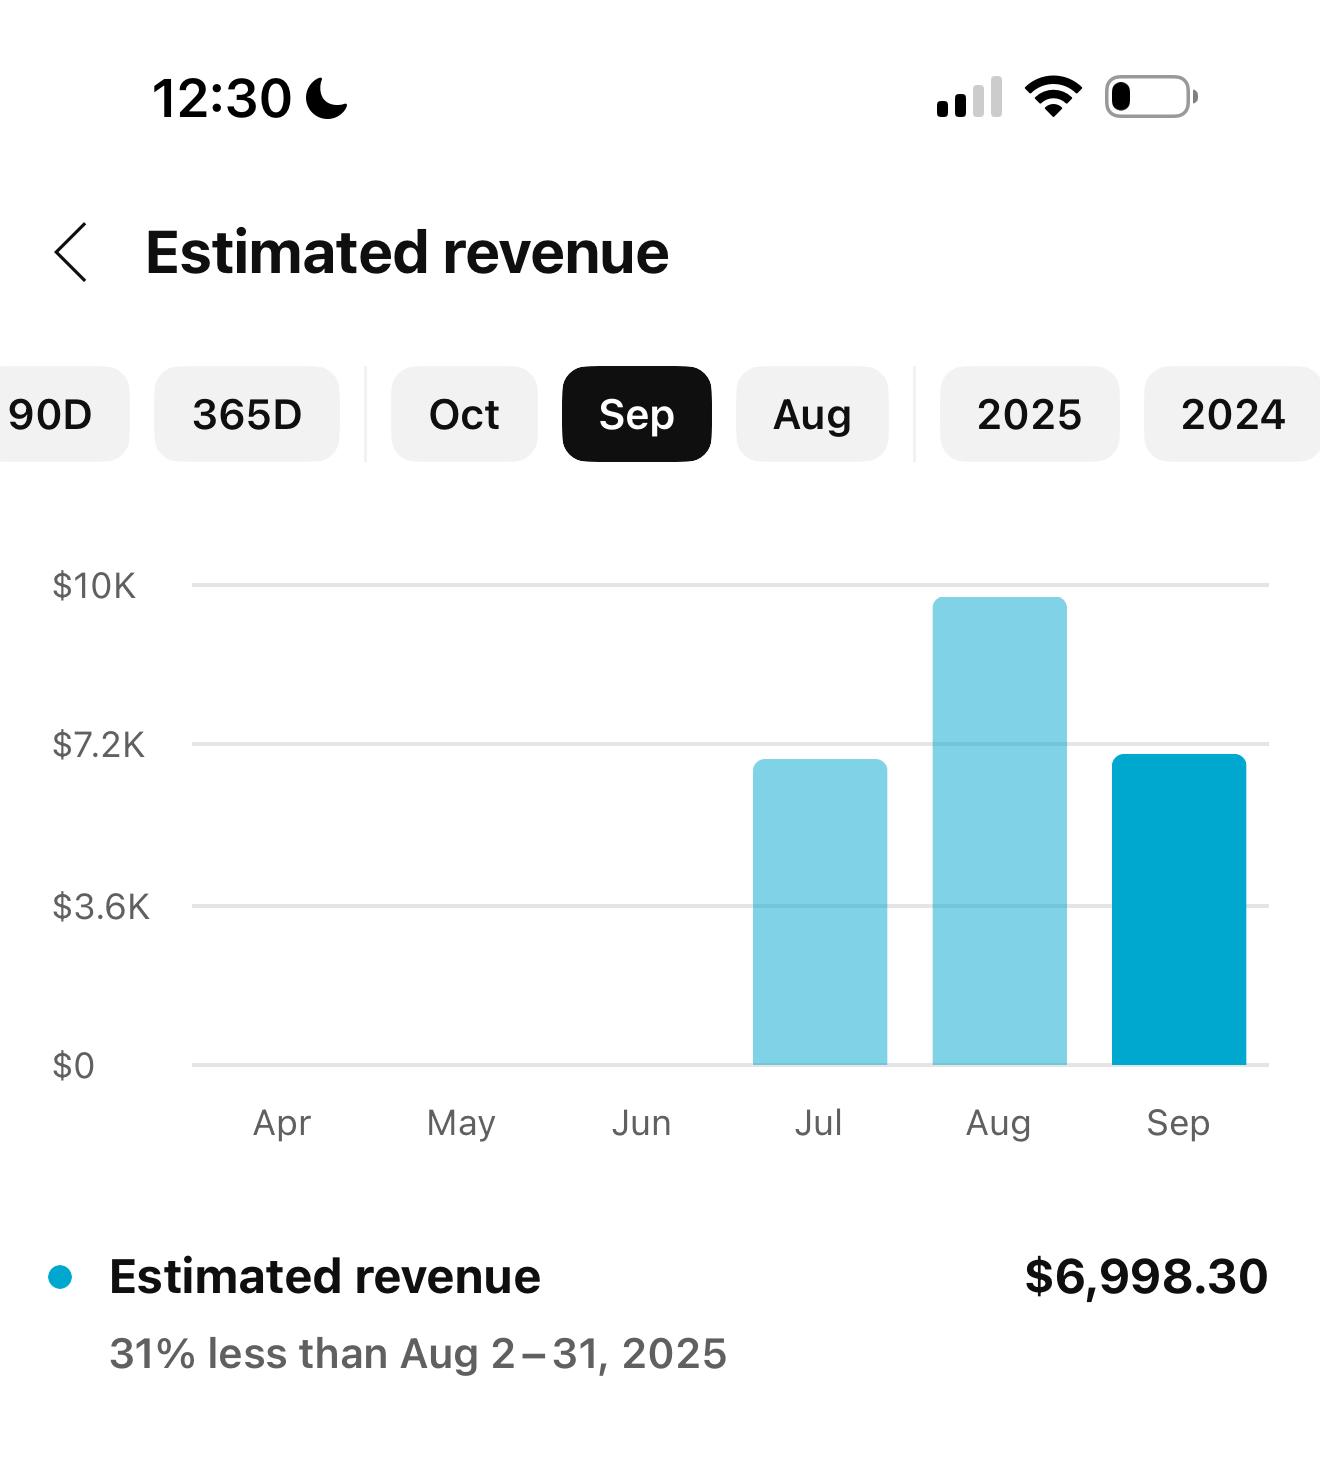Select the Oct month filter
This screenshot has height=1479, width=1320.
pyautogui.click(x=464, y=414)
